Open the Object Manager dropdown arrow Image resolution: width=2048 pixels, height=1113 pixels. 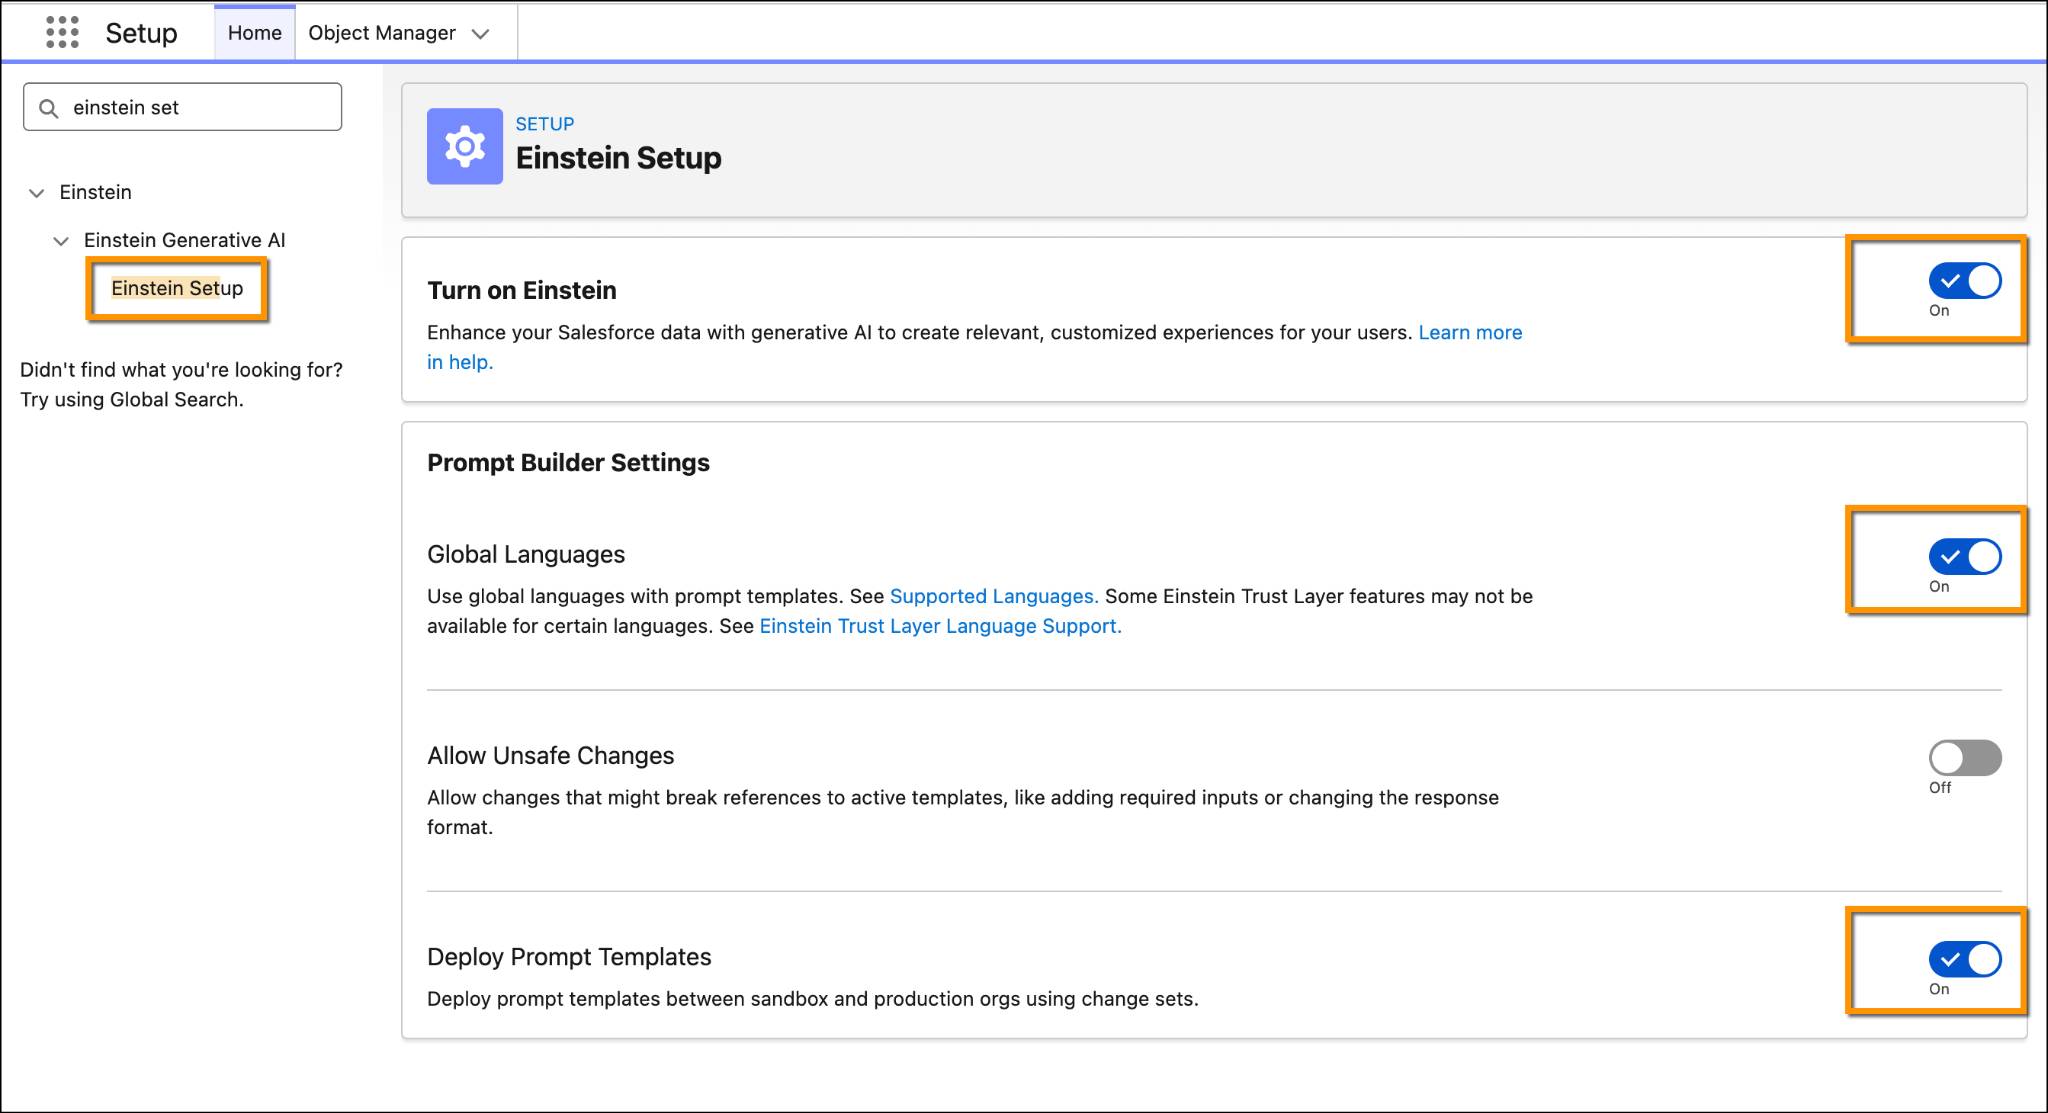481,34
